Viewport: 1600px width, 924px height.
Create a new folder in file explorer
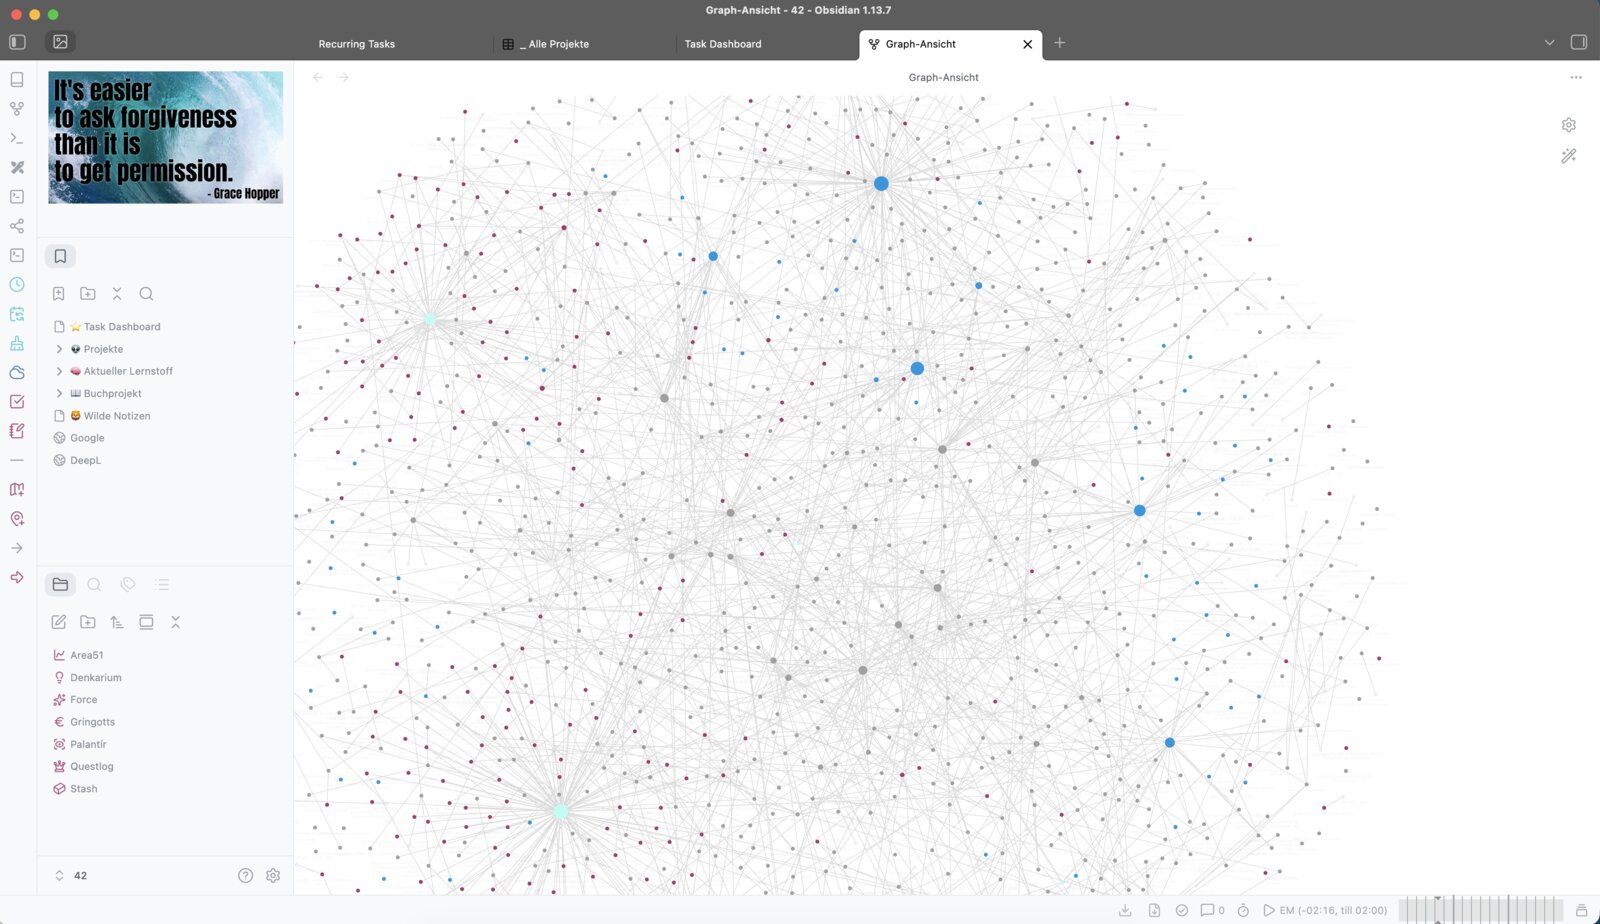(88, 622)
